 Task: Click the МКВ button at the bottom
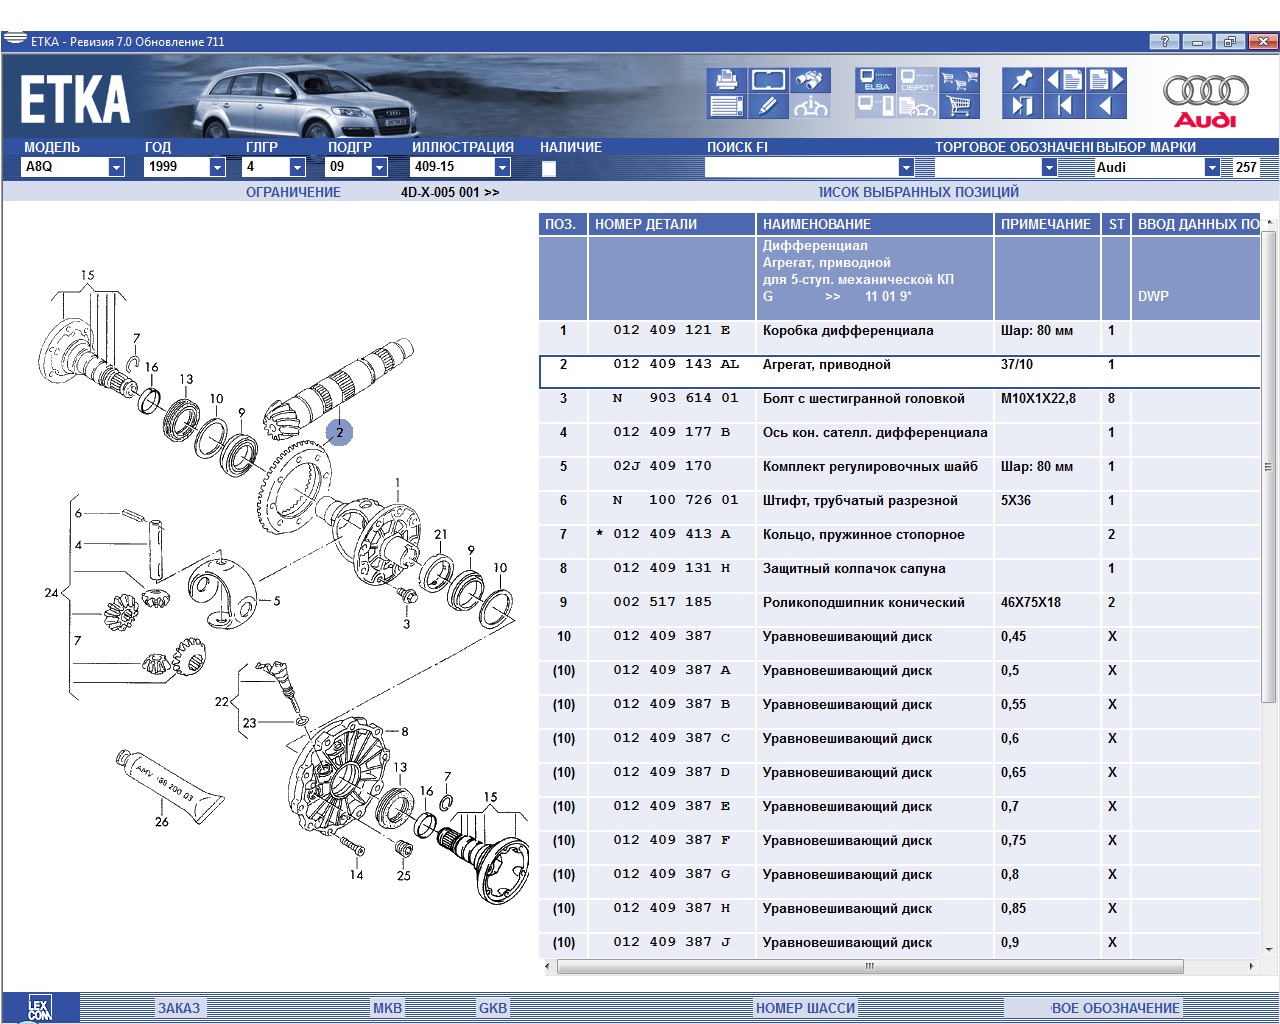[x=387, y=1008]
